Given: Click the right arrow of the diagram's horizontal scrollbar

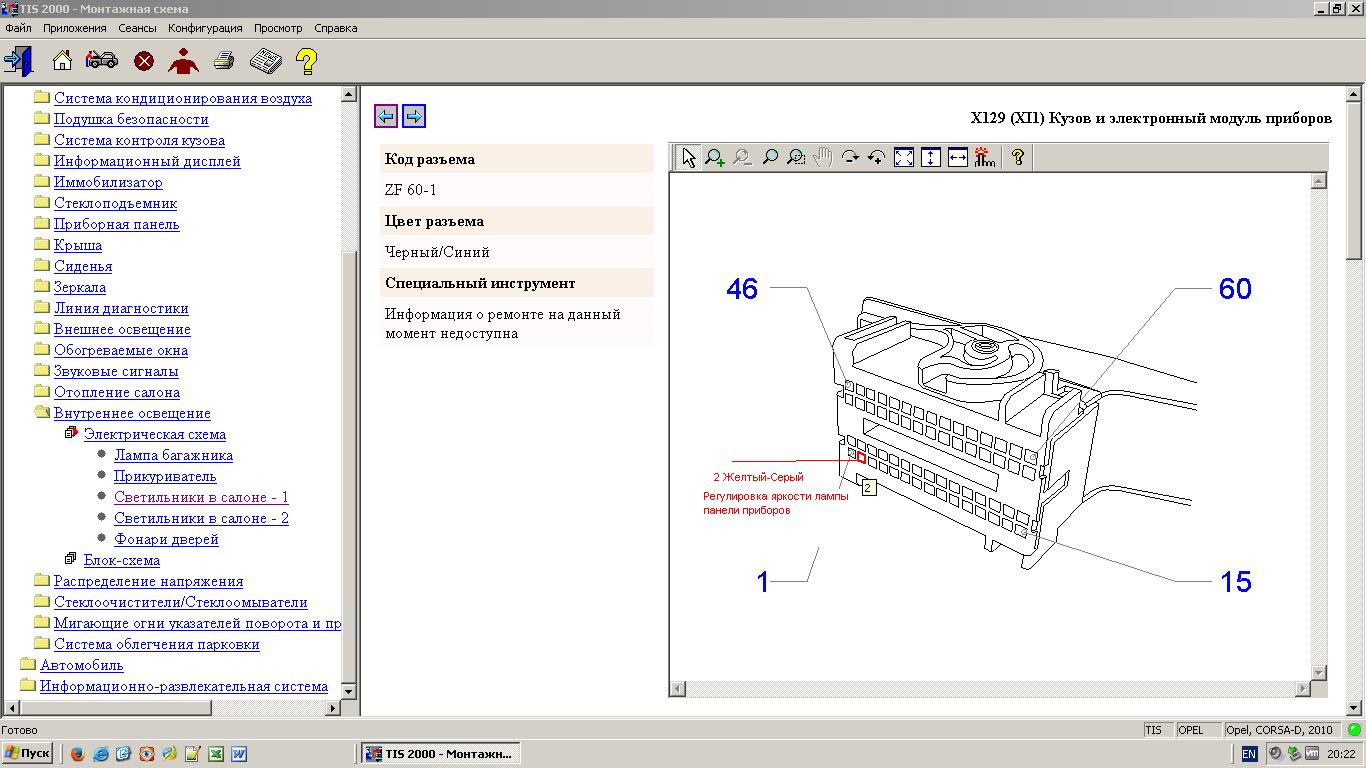Looking at the screenshot, I should tap(1302, 689).
